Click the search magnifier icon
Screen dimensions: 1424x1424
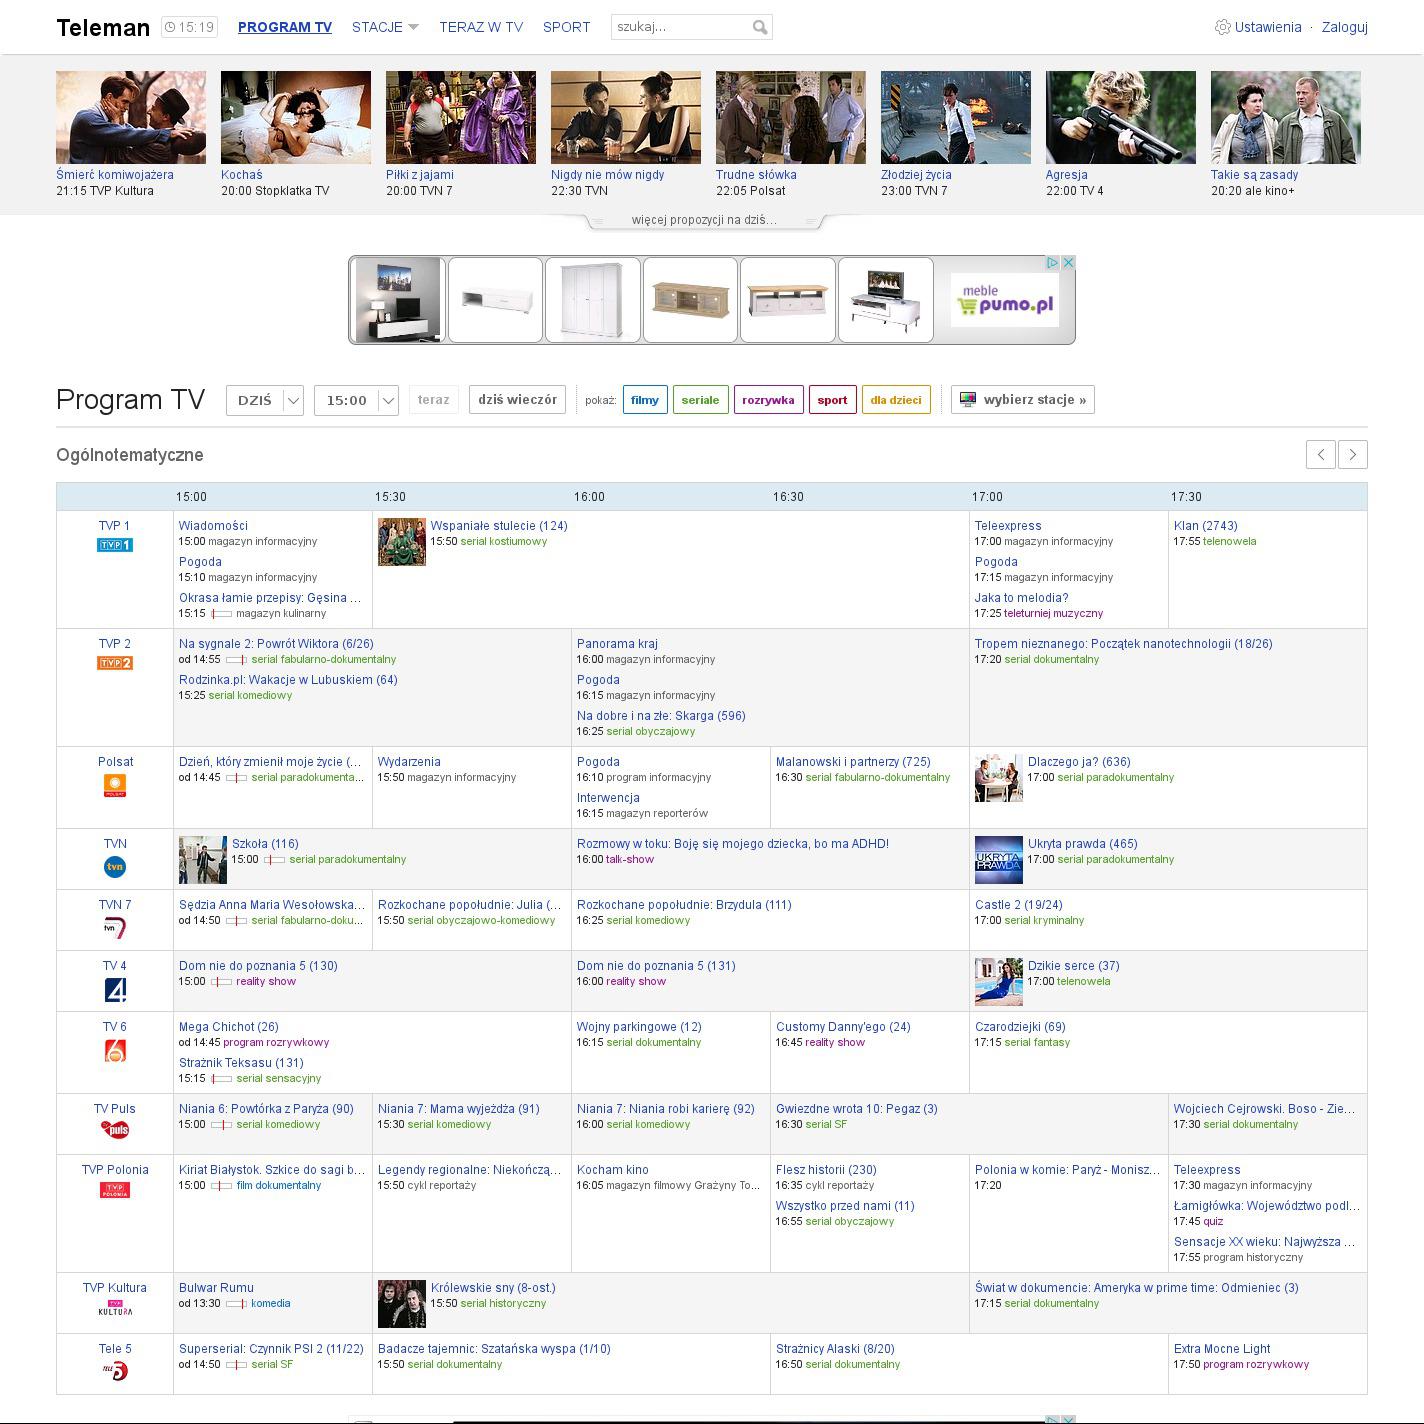click(760, 28)
